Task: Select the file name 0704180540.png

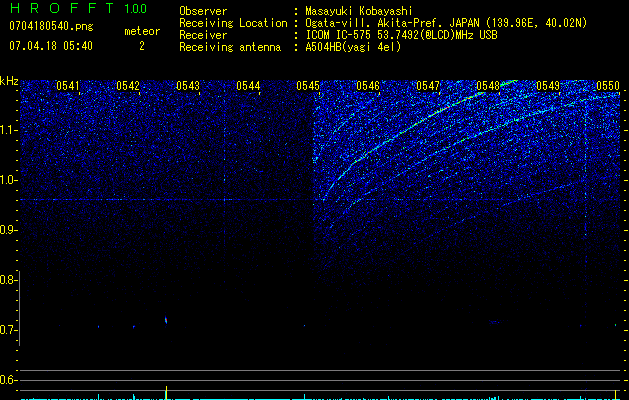Action: (x=51, y=26)
